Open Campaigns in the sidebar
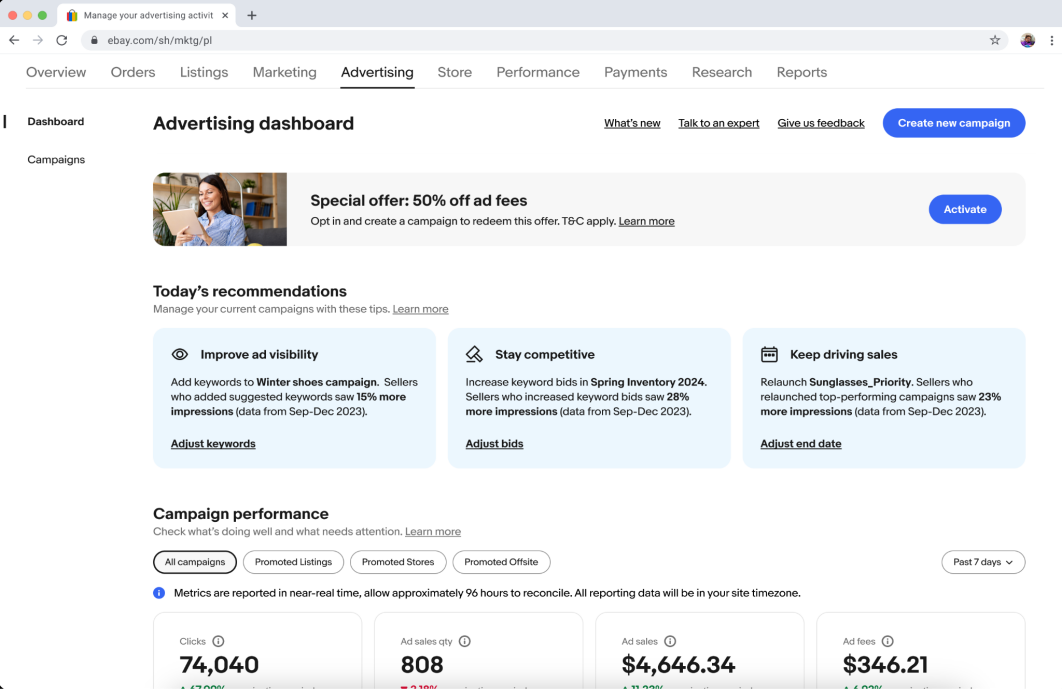The width and height of the screenshot is (1062, 689). point(56,159)
